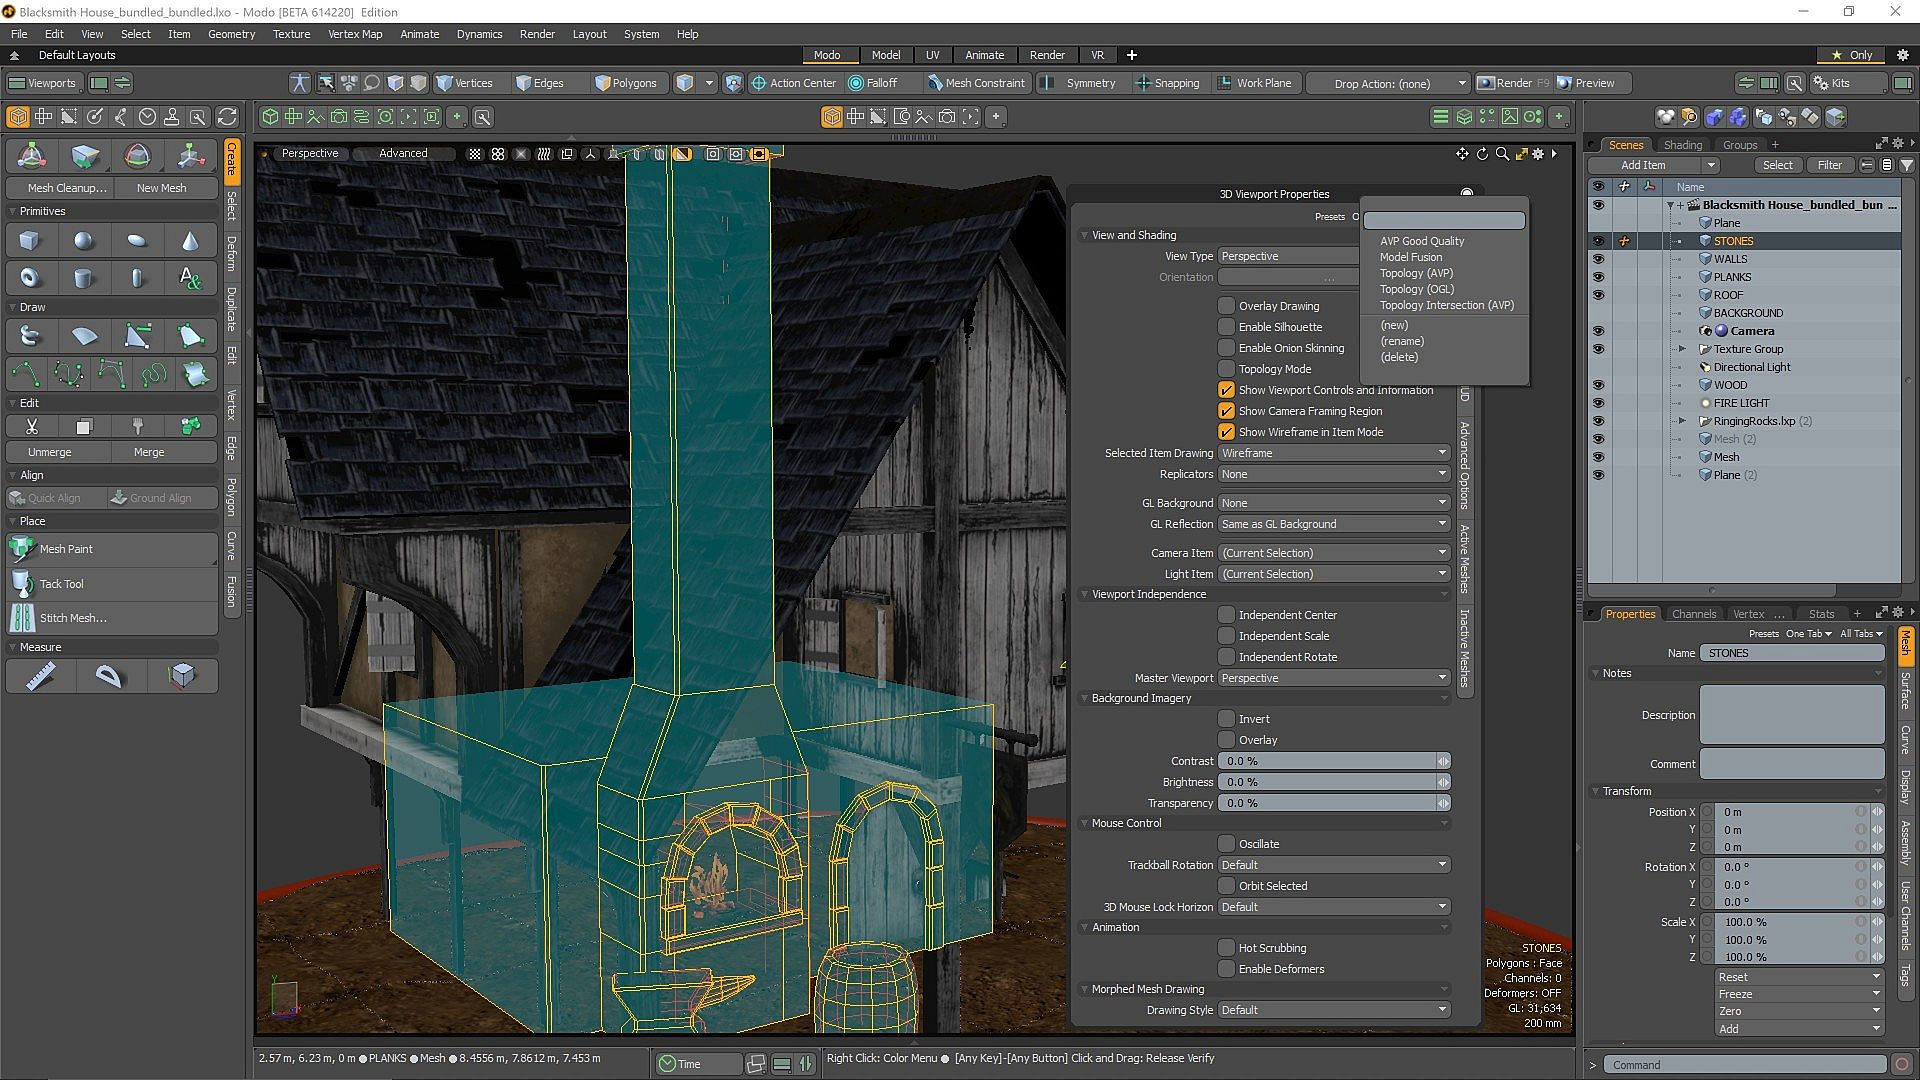
Task: Choose Topology (AVP) preset
Action: point(1416,273)
